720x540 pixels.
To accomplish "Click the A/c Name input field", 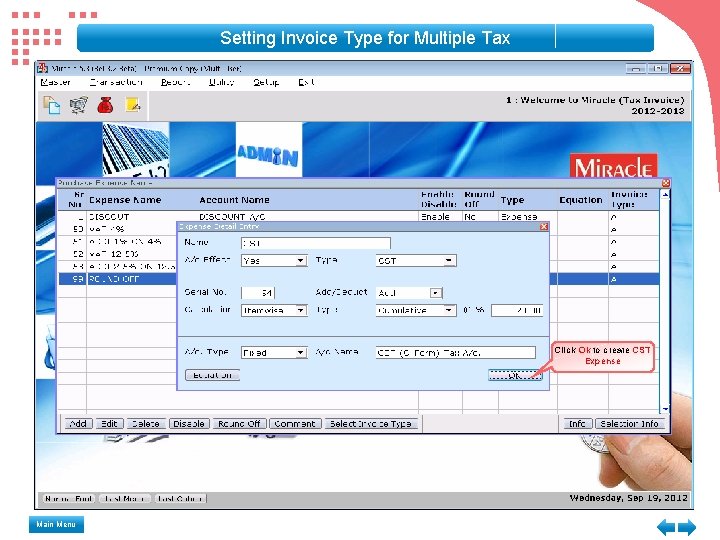I will (x=456, y=353).
